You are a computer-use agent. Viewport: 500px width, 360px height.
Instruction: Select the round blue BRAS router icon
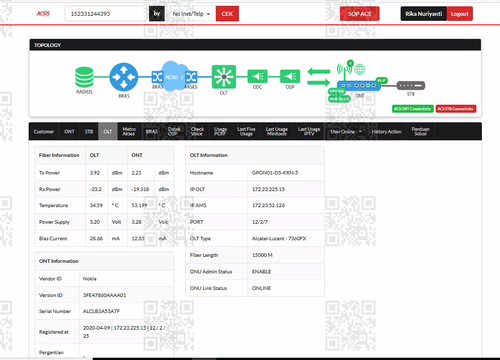[x=124, y=77]
